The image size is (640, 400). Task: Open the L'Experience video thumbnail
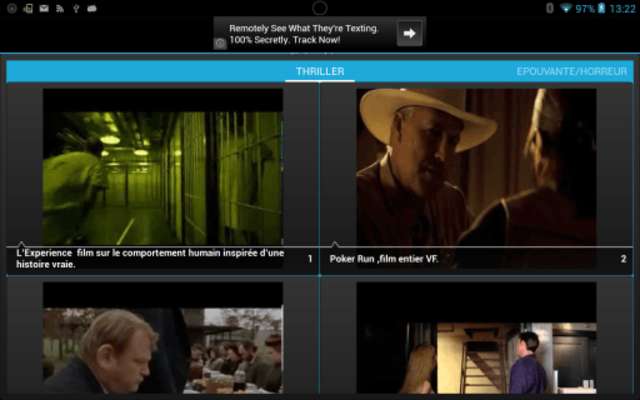pos(163,167)
